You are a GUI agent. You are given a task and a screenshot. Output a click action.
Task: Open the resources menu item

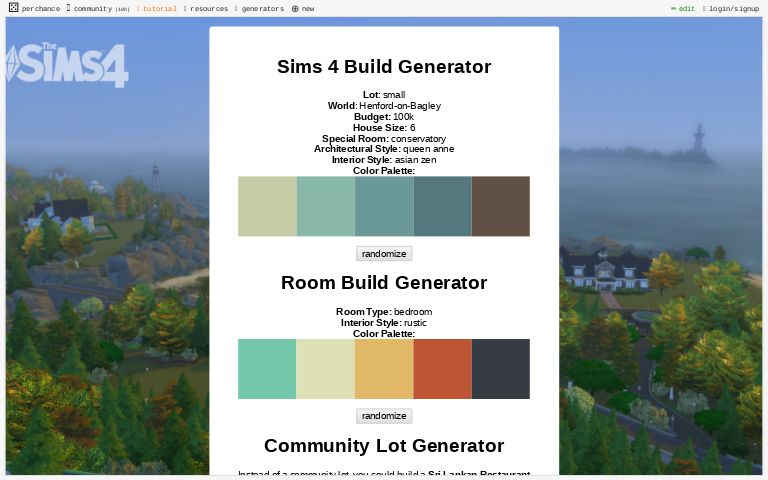206,9
